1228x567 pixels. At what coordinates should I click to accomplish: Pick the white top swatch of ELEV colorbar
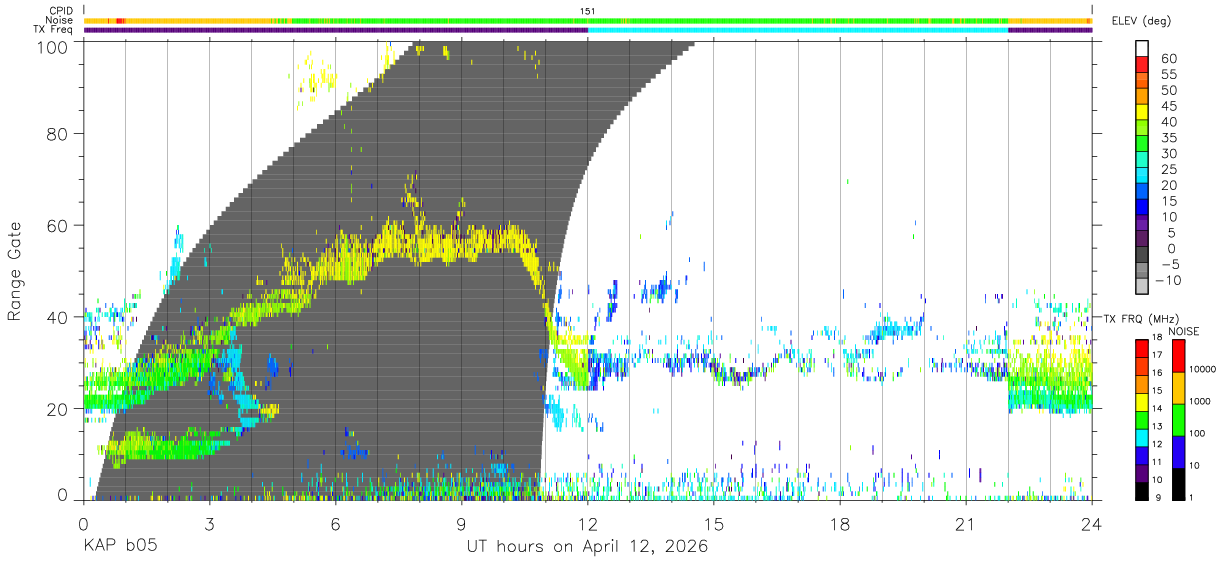tap(1142, 49)
